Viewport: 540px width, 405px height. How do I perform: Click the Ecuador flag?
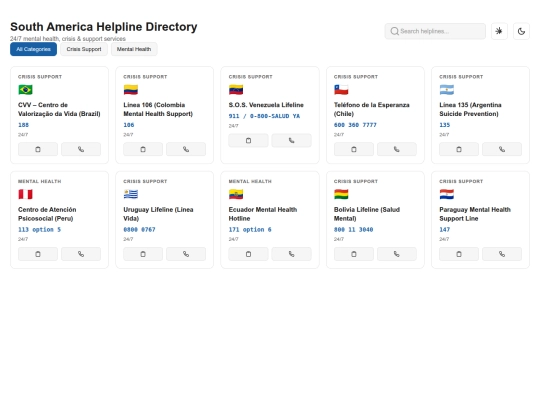(236, 195)
